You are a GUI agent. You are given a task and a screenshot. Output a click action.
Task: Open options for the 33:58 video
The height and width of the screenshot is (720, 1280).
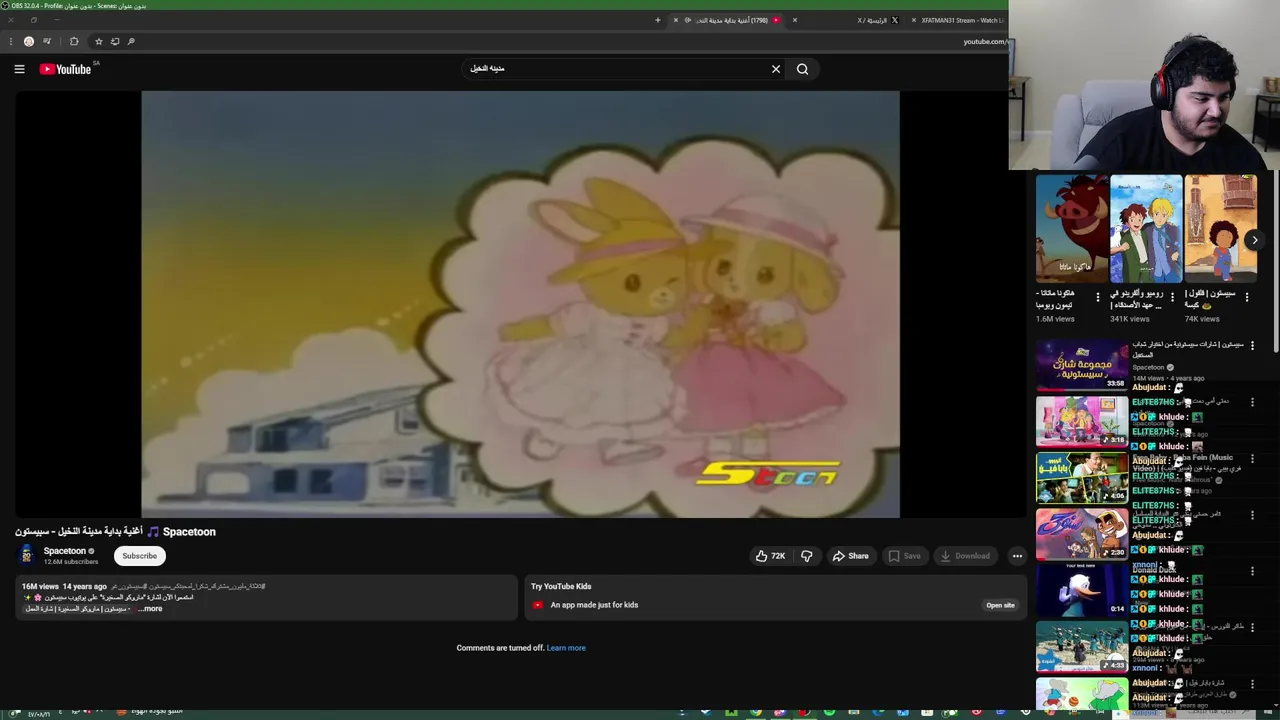pyautogui.click(x=1252, y=346)
